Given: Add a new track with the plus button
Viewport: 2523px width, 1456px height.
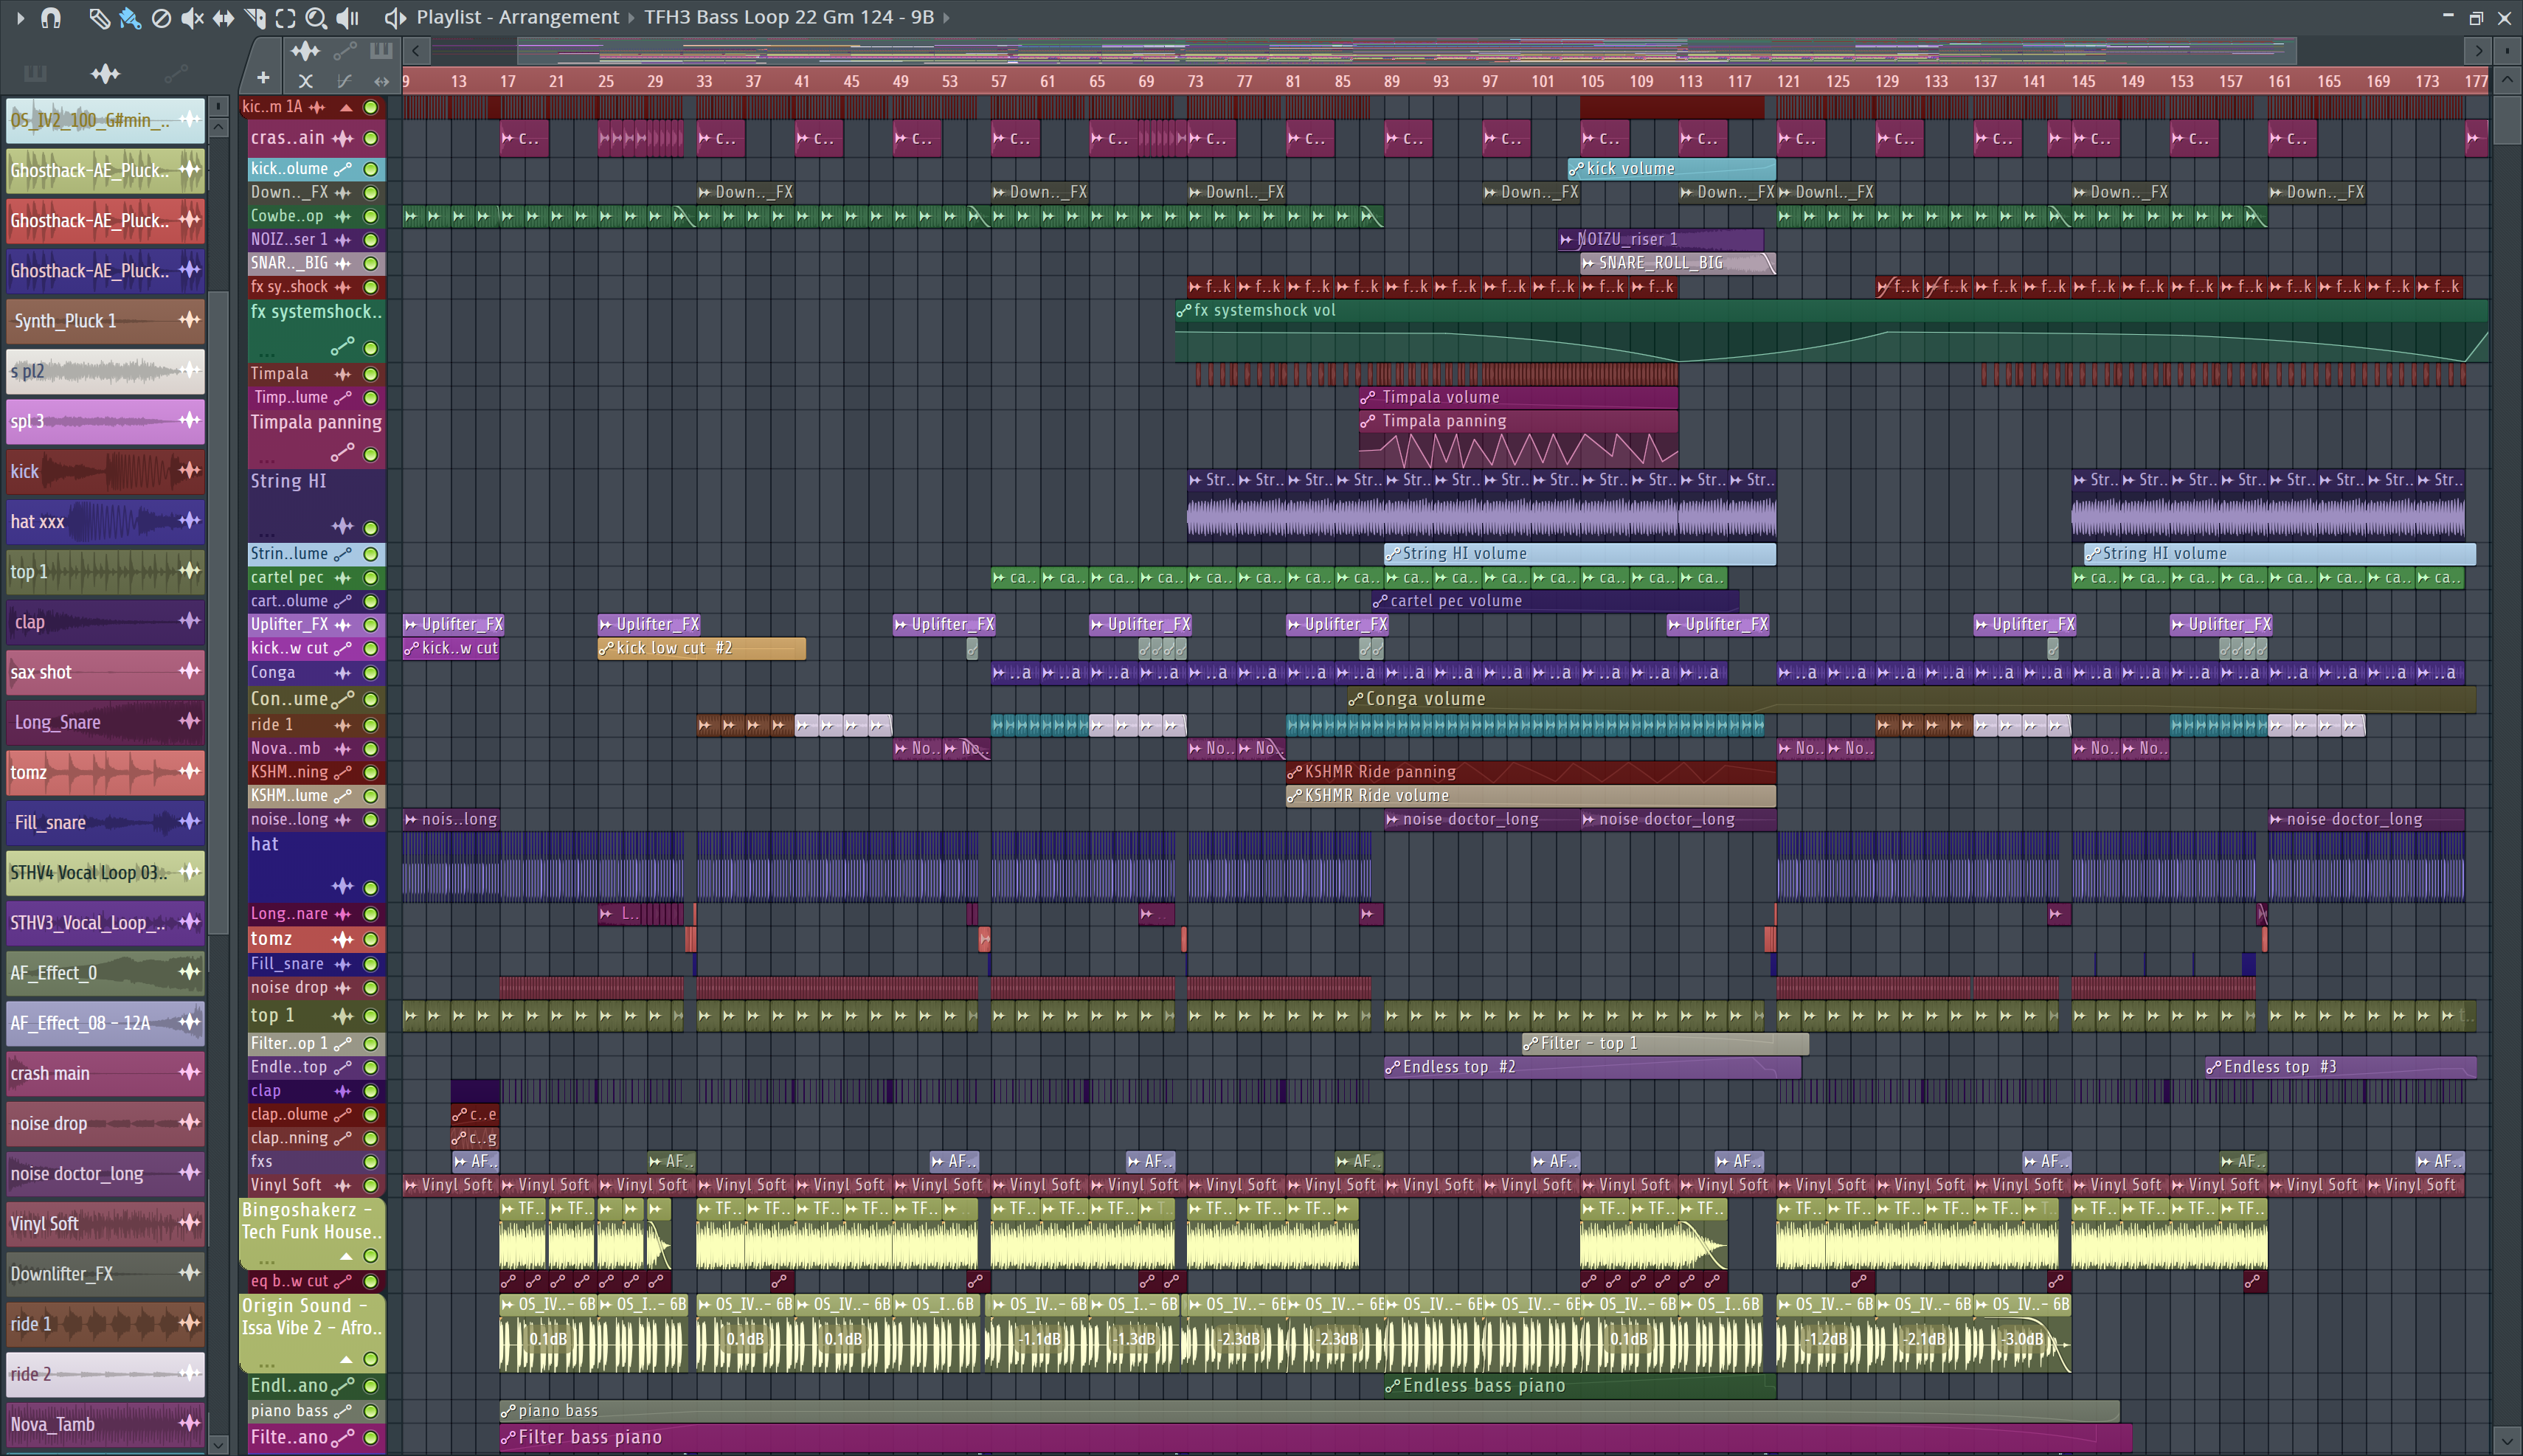Looking at the screenshot, I should [263, 77].
